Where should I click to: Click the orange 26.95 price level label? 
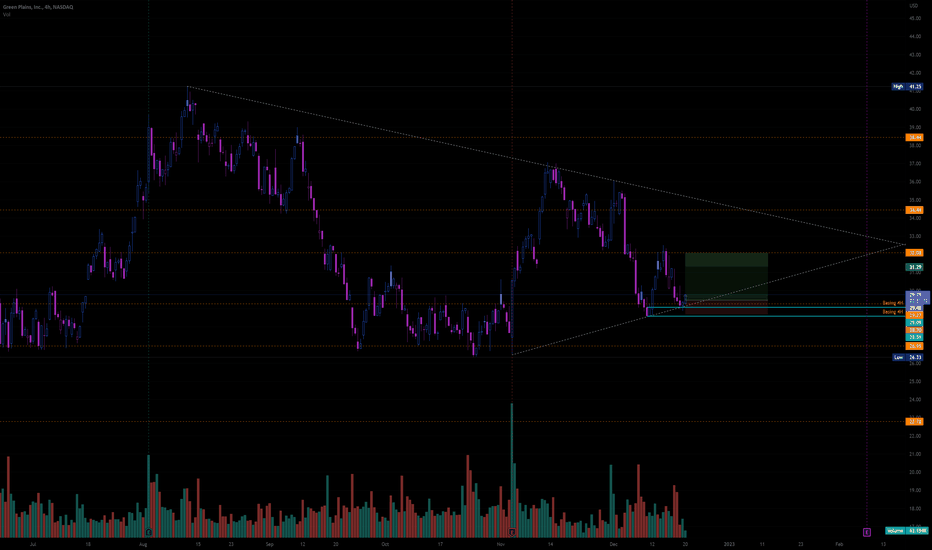914,346
